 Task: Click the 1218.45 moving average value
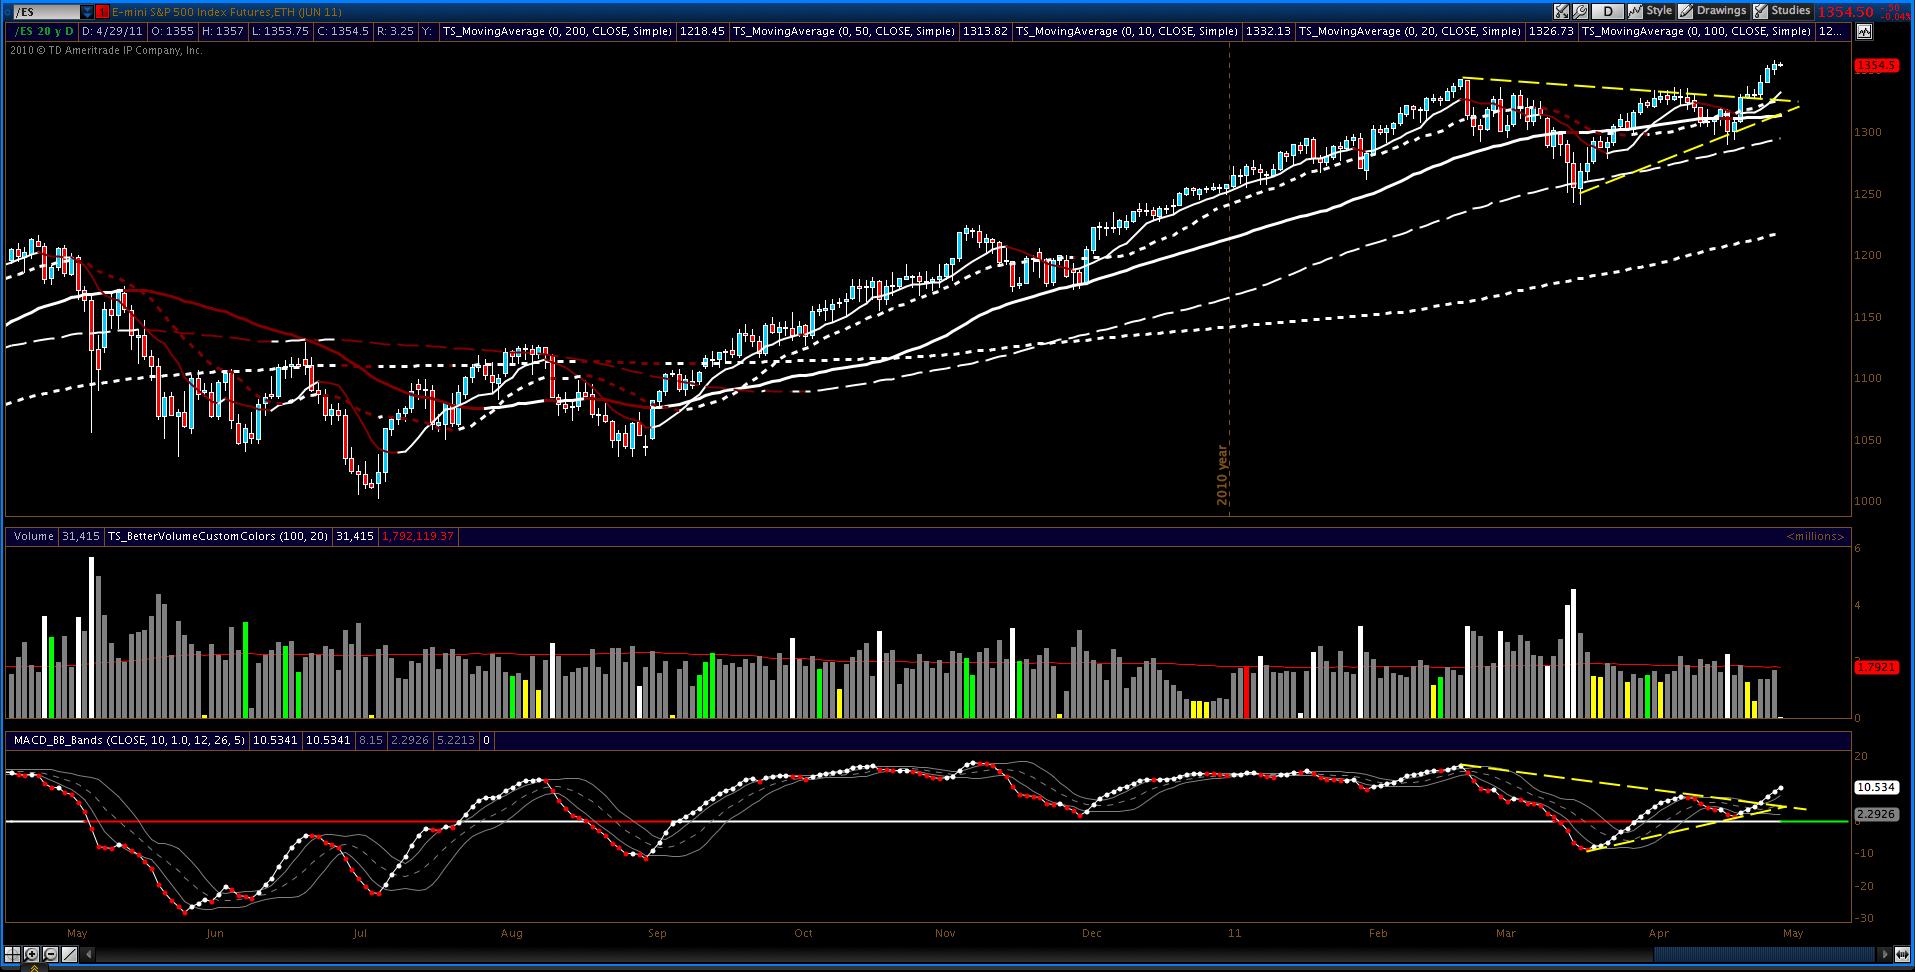coord(702,32)
